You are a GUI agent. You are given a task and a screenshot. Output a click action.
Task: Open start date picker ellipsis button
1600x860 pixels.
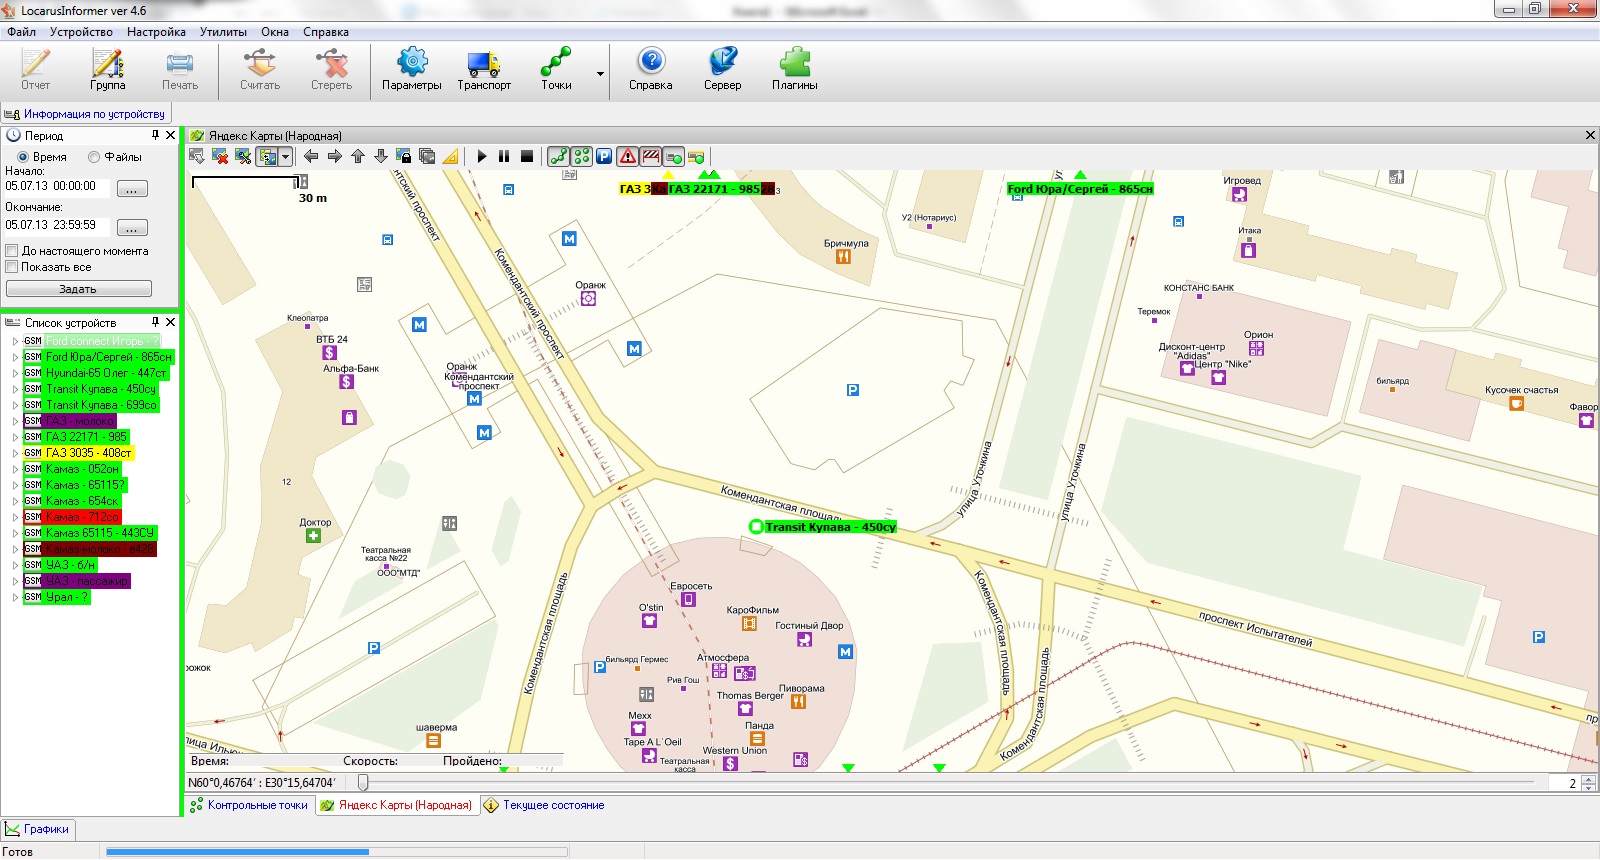(132, 189)
